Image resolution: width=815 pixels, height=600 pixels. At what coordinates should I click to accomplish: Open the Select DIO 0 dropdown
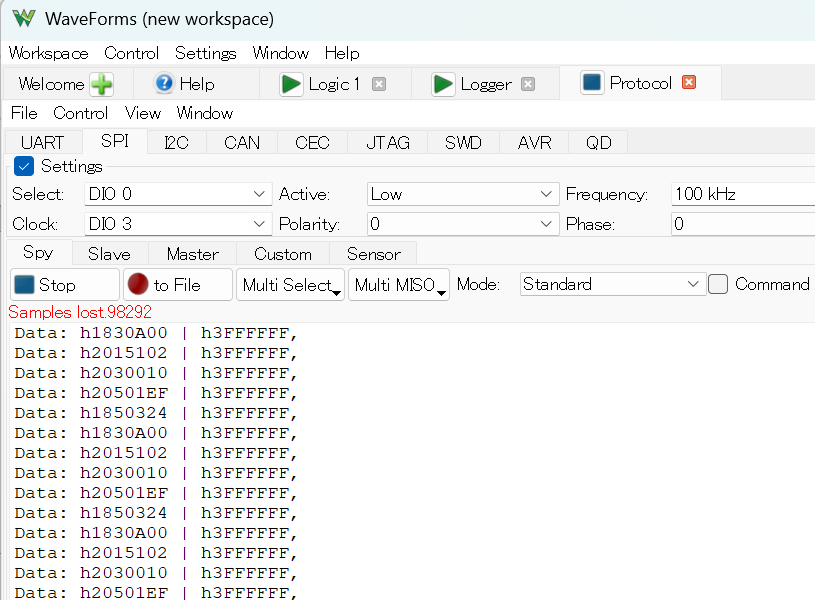pos(178,194)
